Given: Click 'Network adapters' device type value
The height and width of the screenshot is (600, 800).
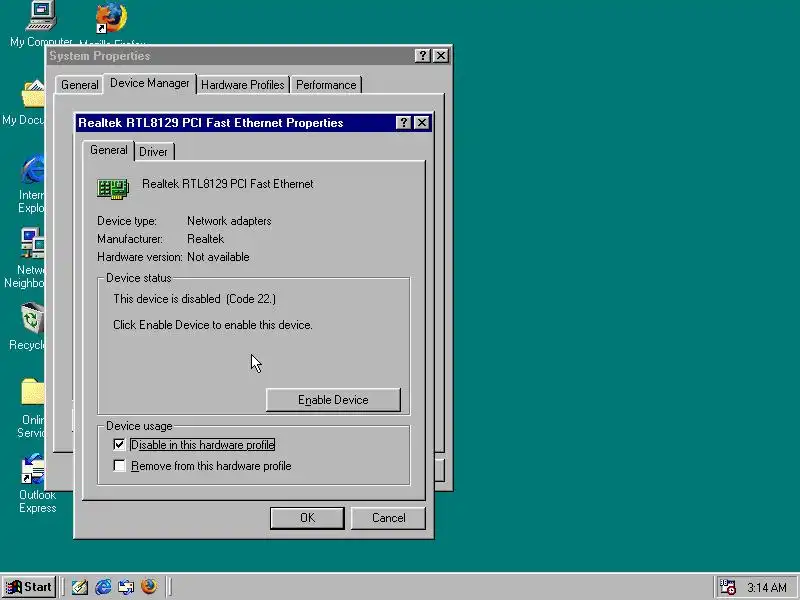Looking at the screenshot, I should (x=229, y=221).
